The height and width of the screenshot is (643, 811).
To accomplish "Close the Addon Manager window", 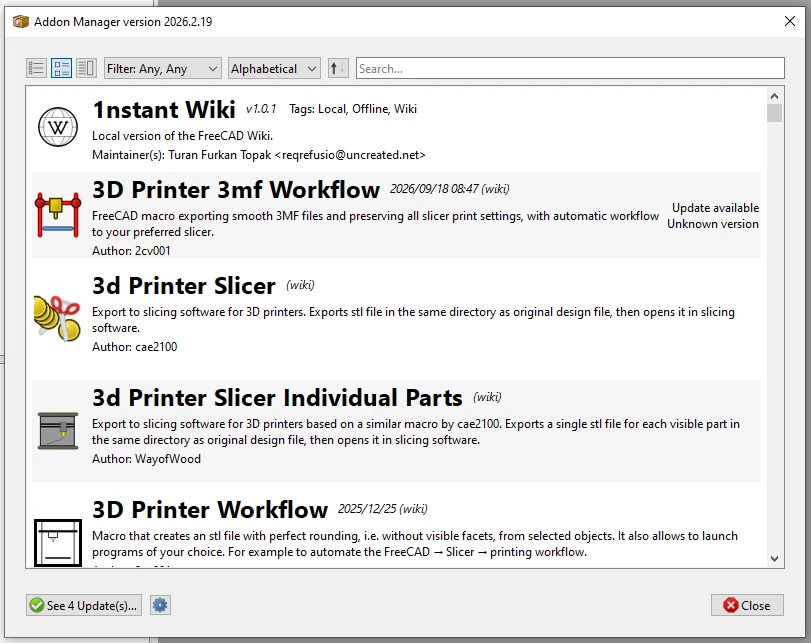I will [x=790, y=21].
